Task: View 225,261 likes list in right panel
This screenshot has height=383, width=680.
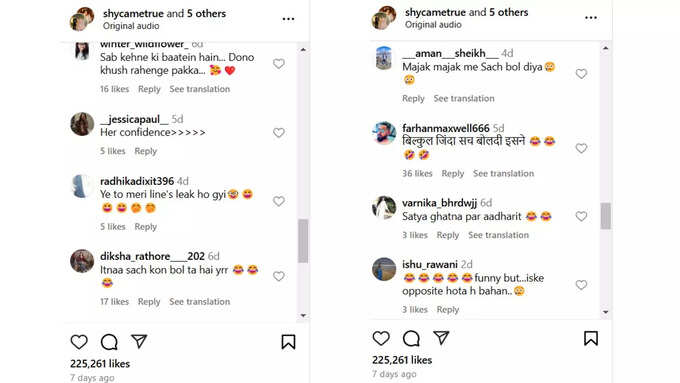Action: [402, 360]
